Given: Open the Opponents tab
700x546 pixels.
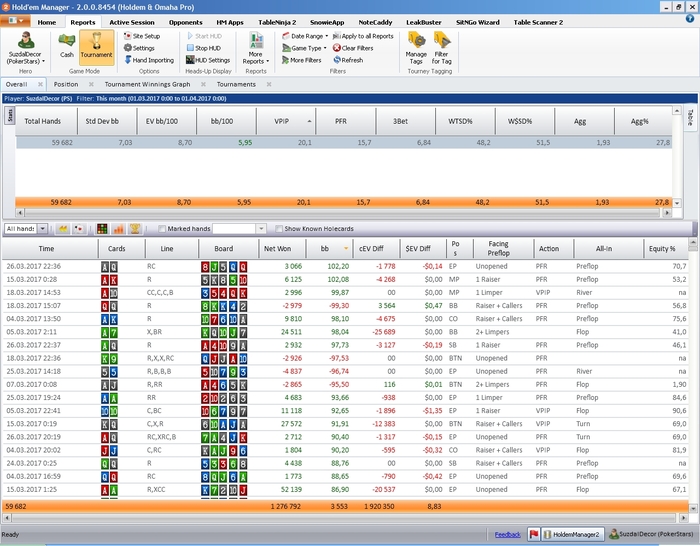Looking at the screenshot, I should (186, 22).
